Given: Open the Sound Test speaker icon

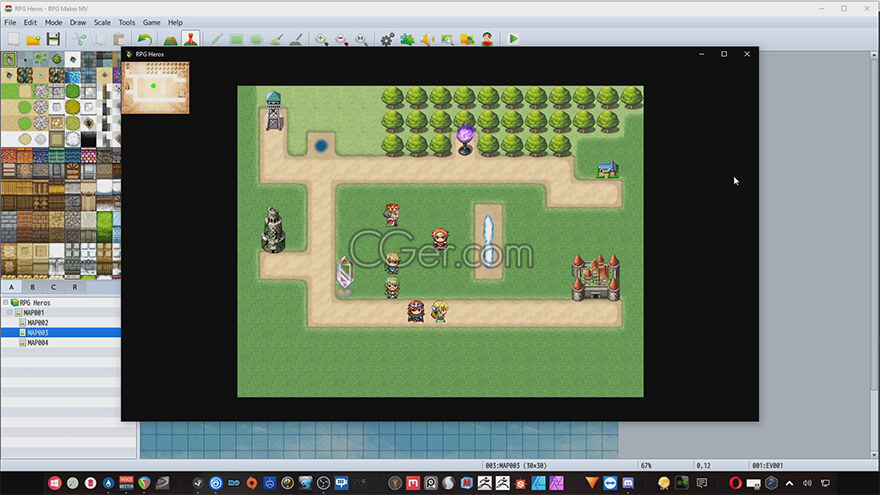Looking at the screenshot, I should coord(427,39).
